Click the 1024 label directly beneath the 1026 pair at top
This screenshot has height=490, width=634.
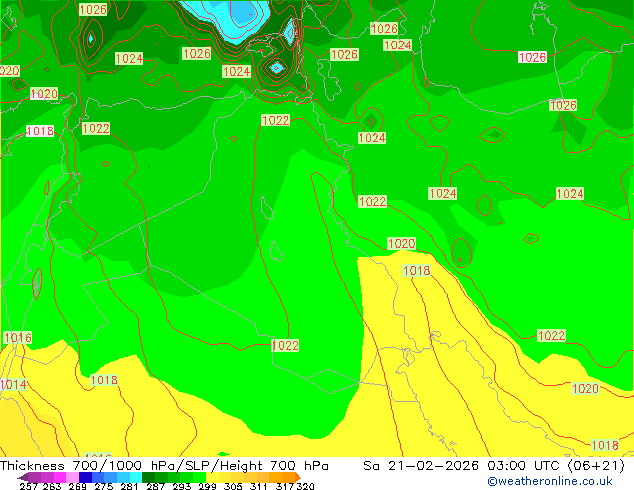[x=397, y=45]
